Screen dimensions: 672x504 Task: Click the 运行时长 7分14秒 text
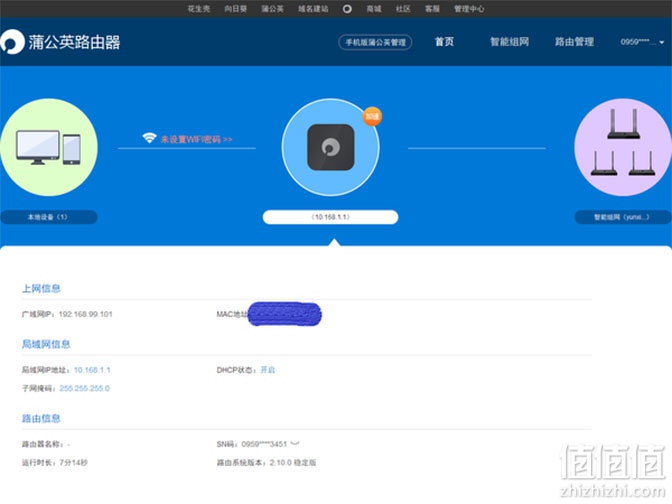point(55,462)
